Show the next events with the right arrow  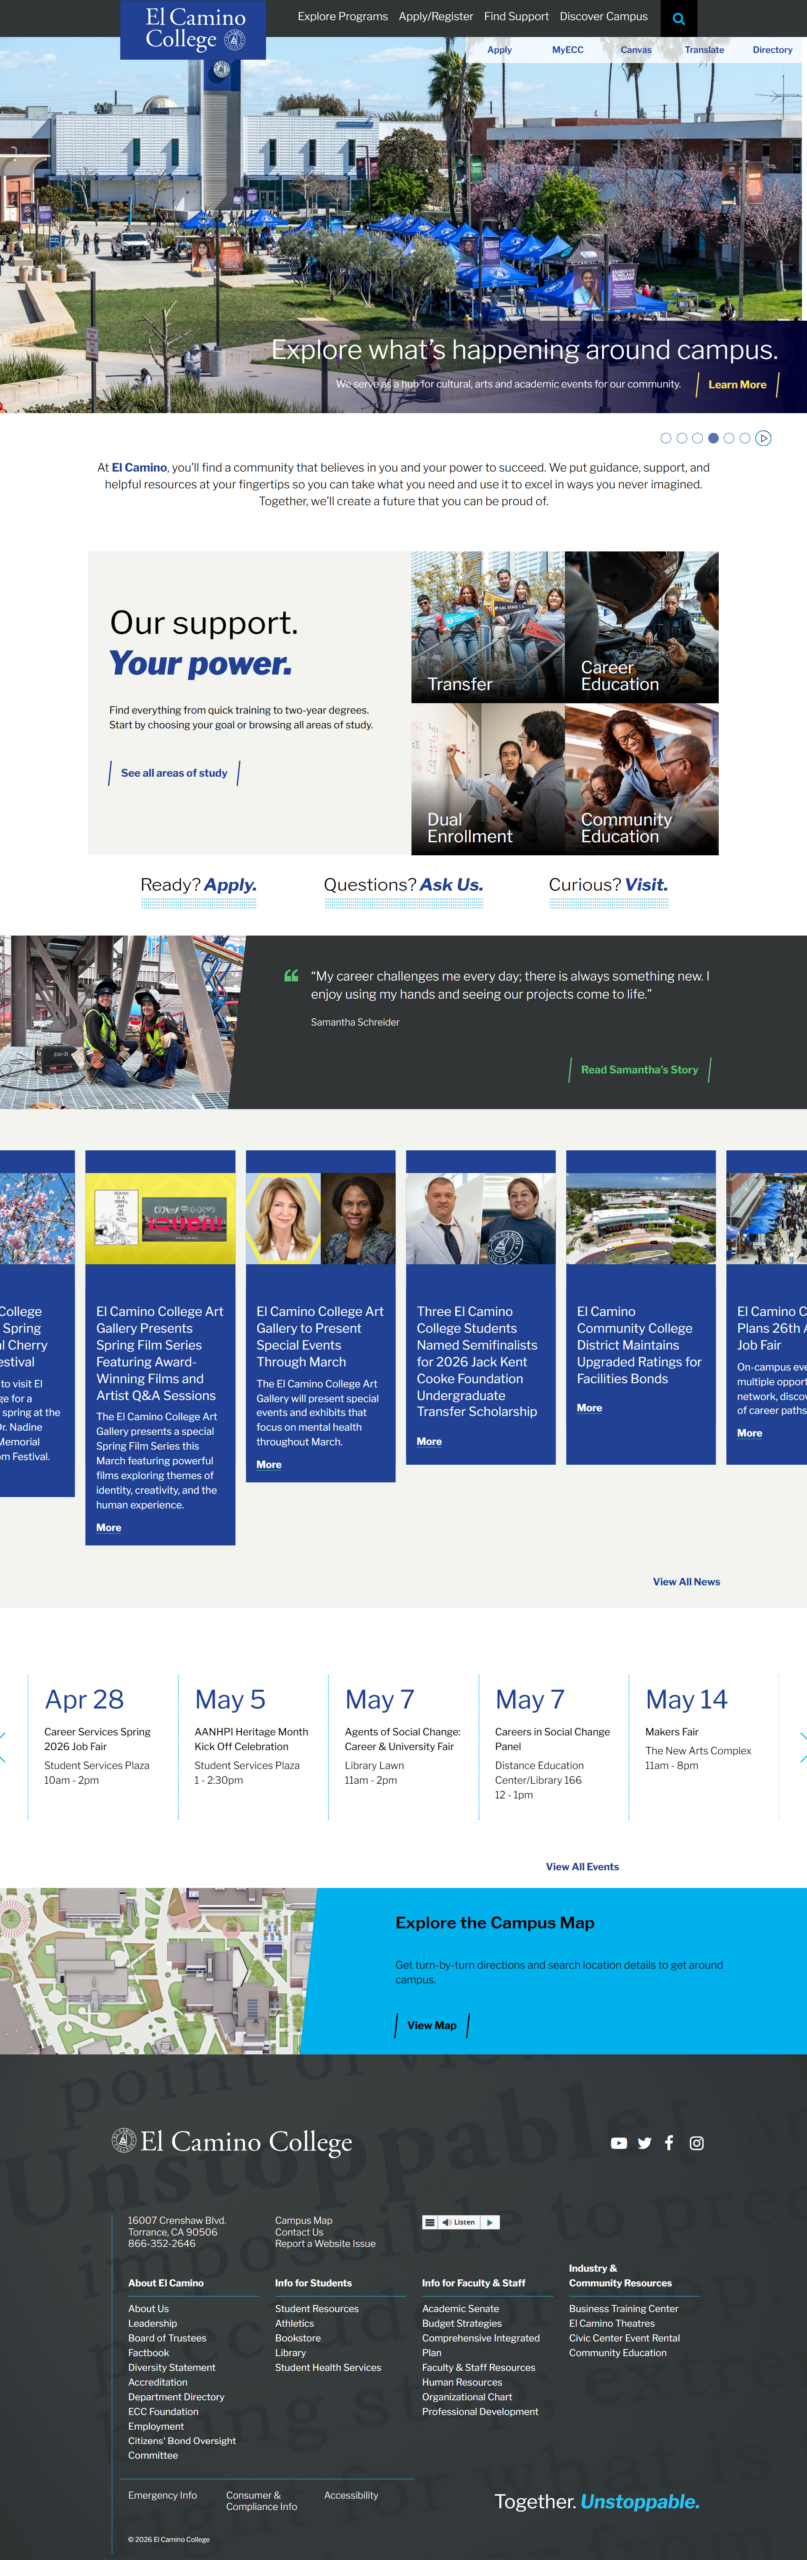tap(802, 1747)
